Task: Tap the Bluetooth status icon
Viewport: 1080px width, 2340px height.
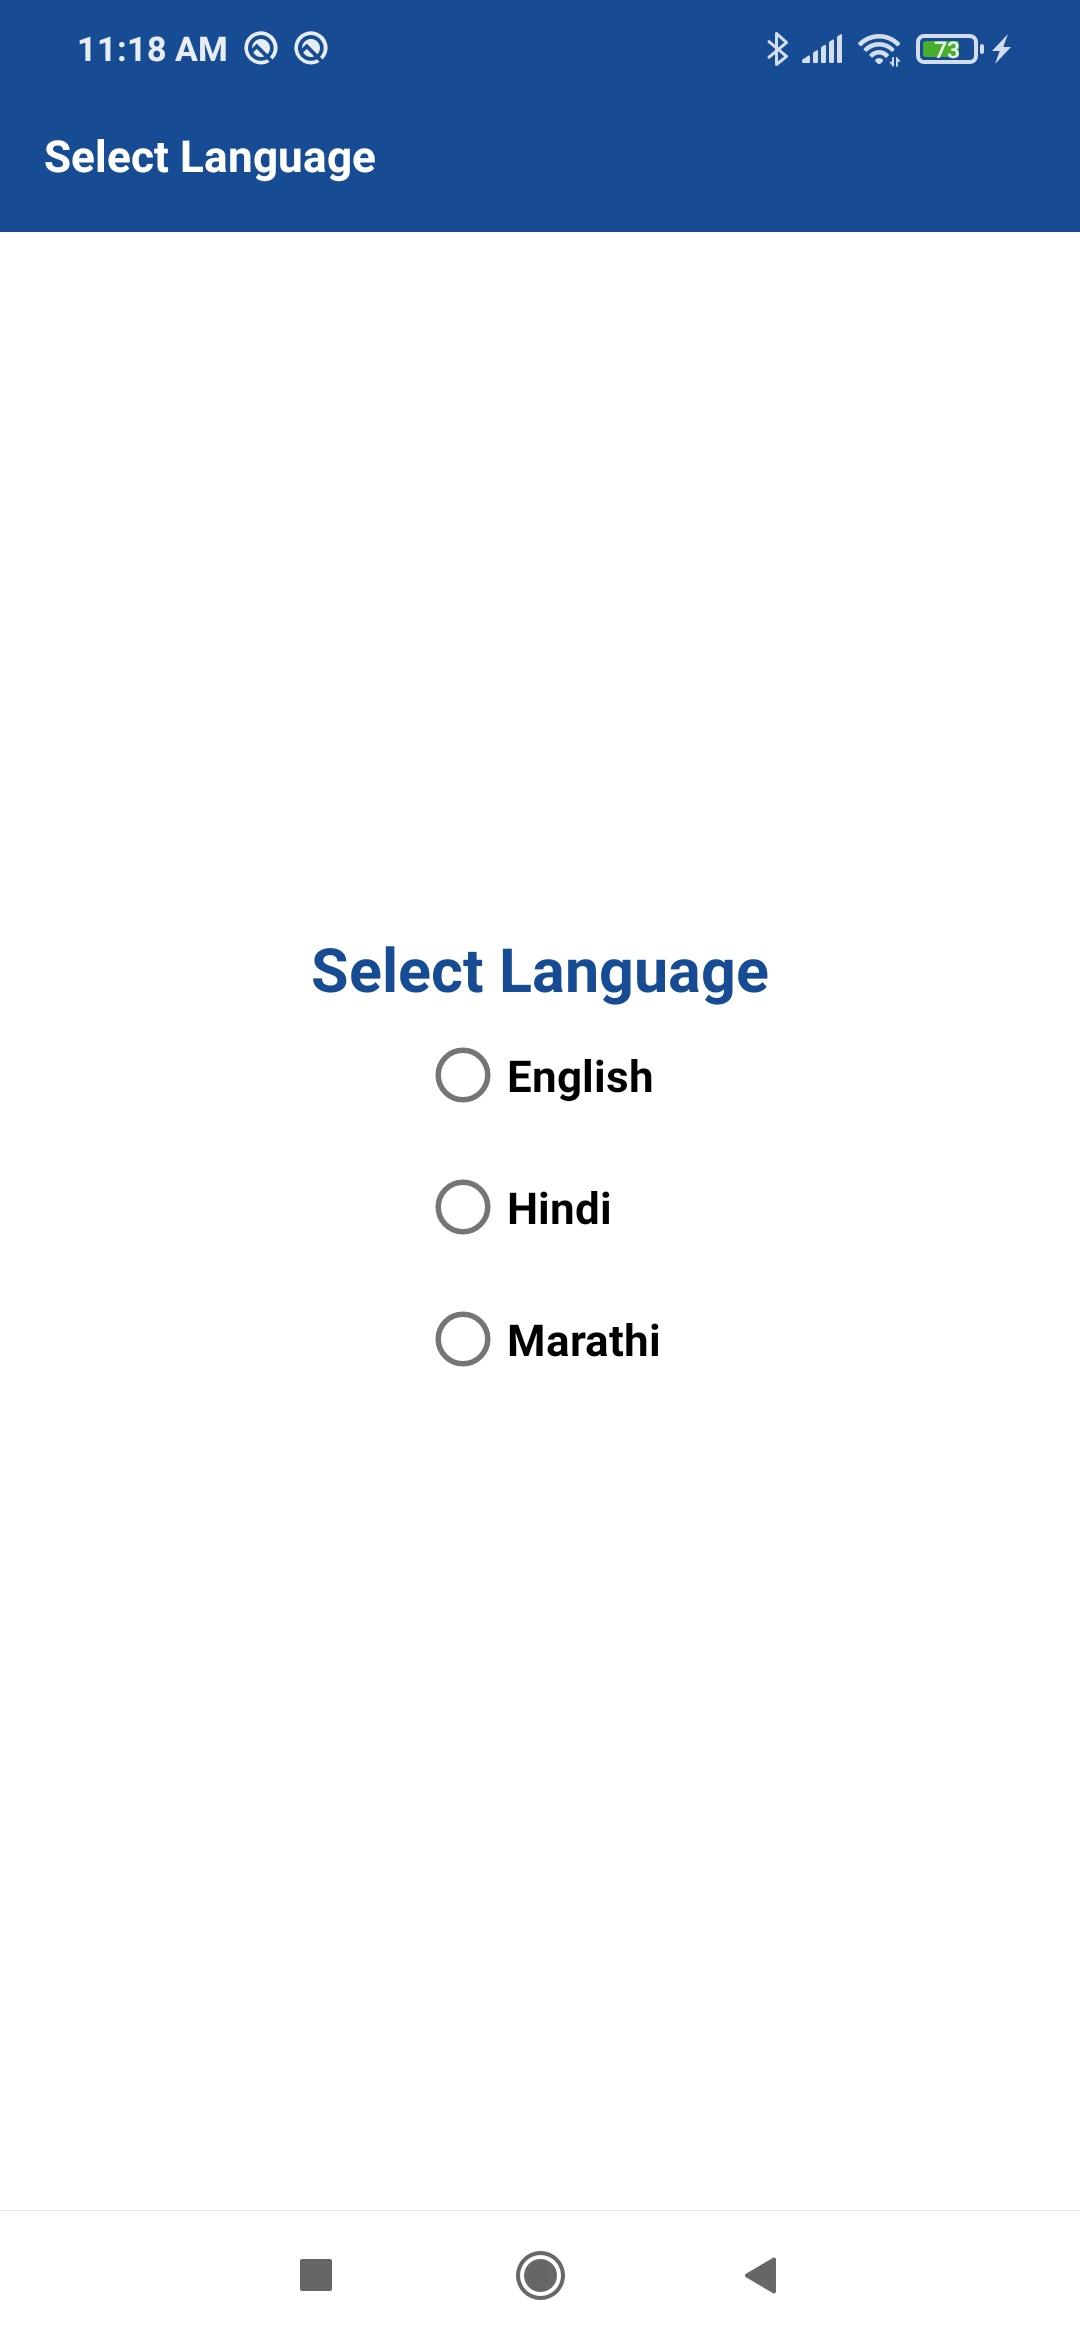Action: [777, 49]
